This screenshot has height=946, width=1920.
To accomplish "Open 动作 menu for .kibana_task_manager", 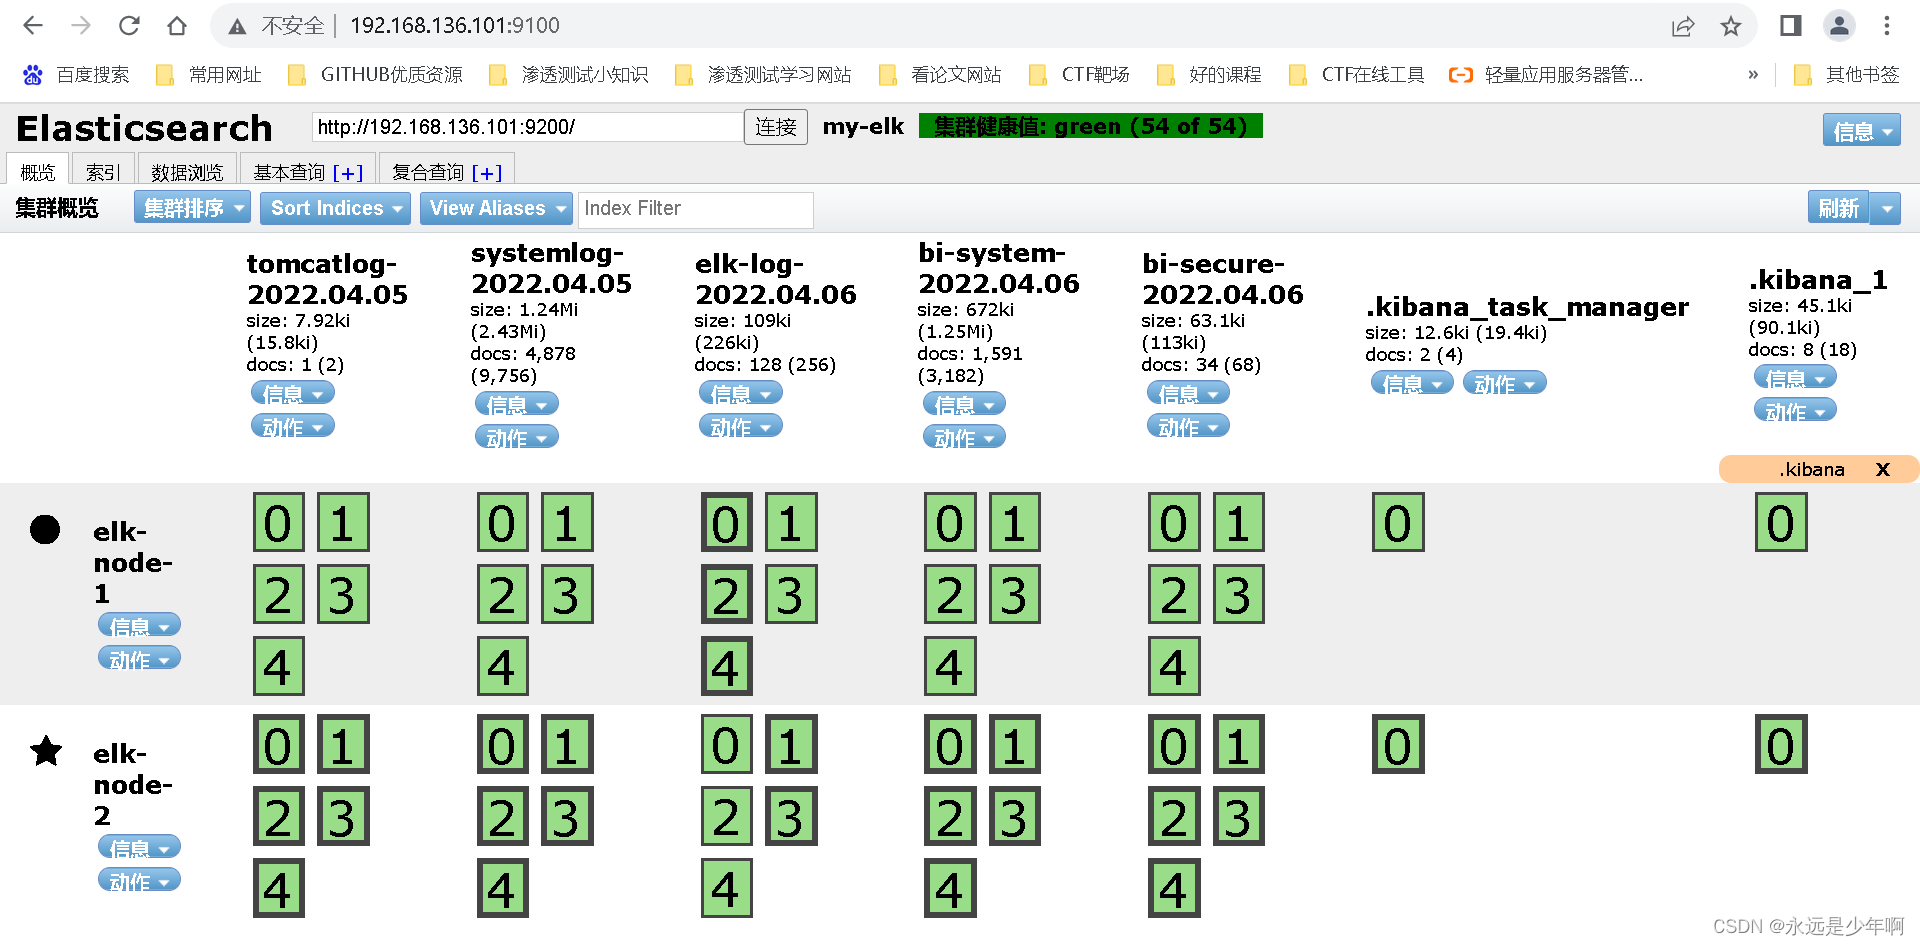I will coord(1505,383).
